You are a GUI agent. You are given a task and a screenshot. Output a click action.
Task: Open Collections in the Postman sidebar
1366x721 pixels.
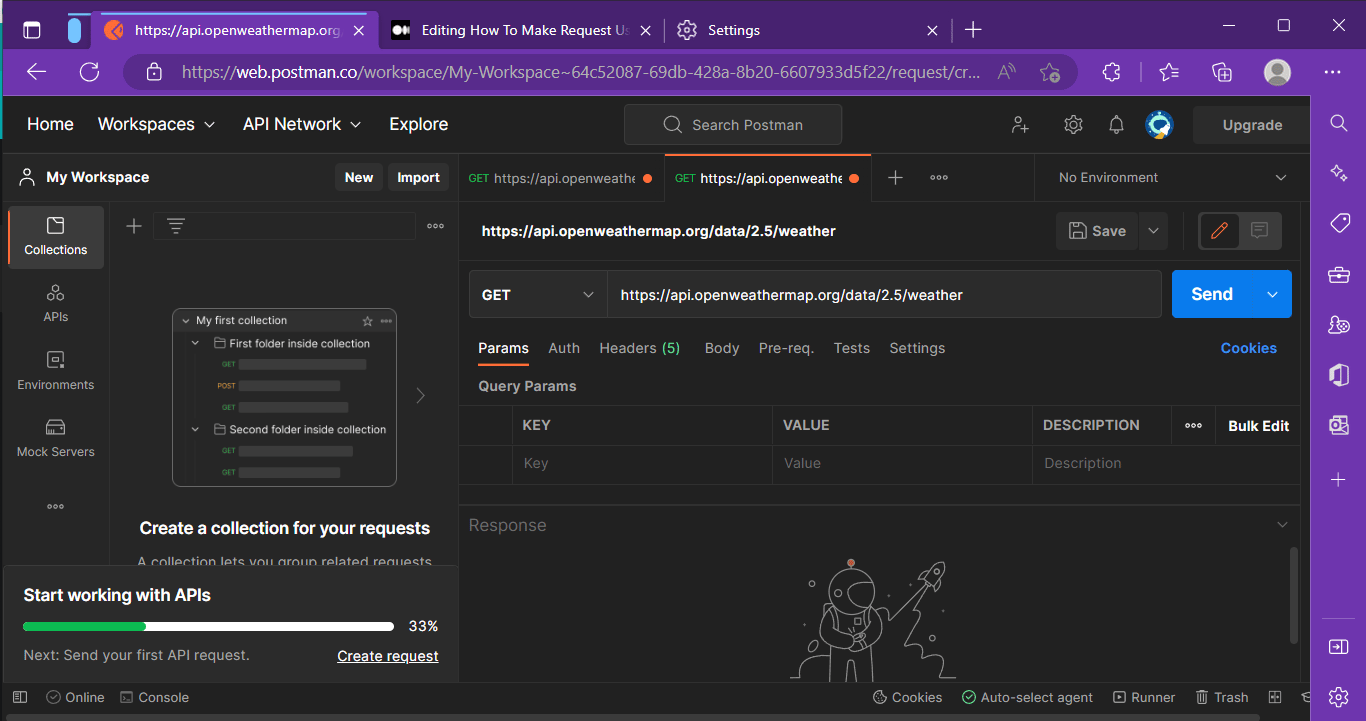coord(56,237)
